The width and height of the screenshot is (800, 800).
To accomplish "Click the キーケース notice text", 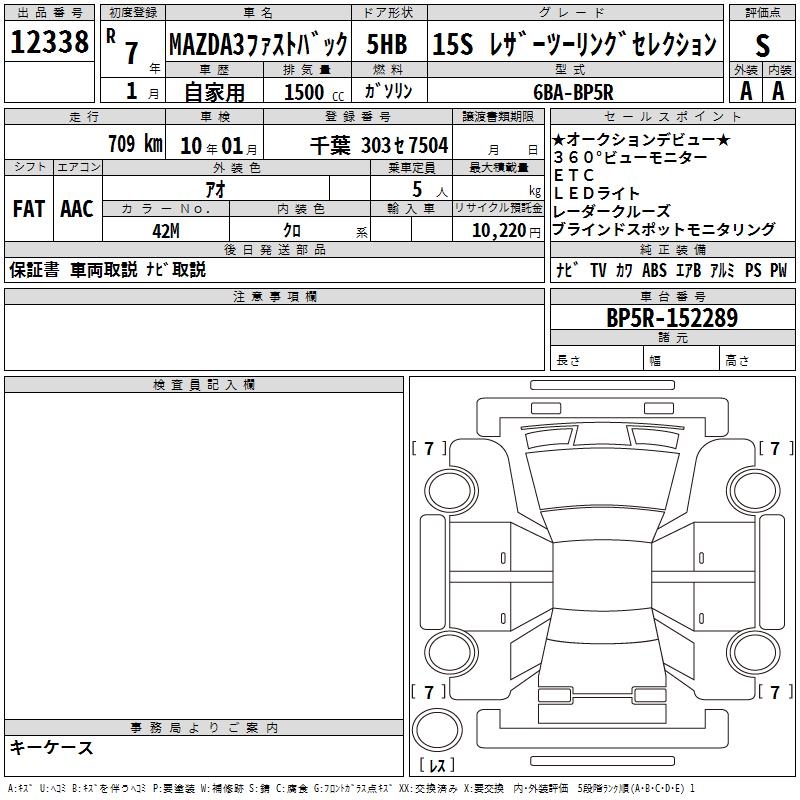I will pyautogui.click(x=52, y=748).
